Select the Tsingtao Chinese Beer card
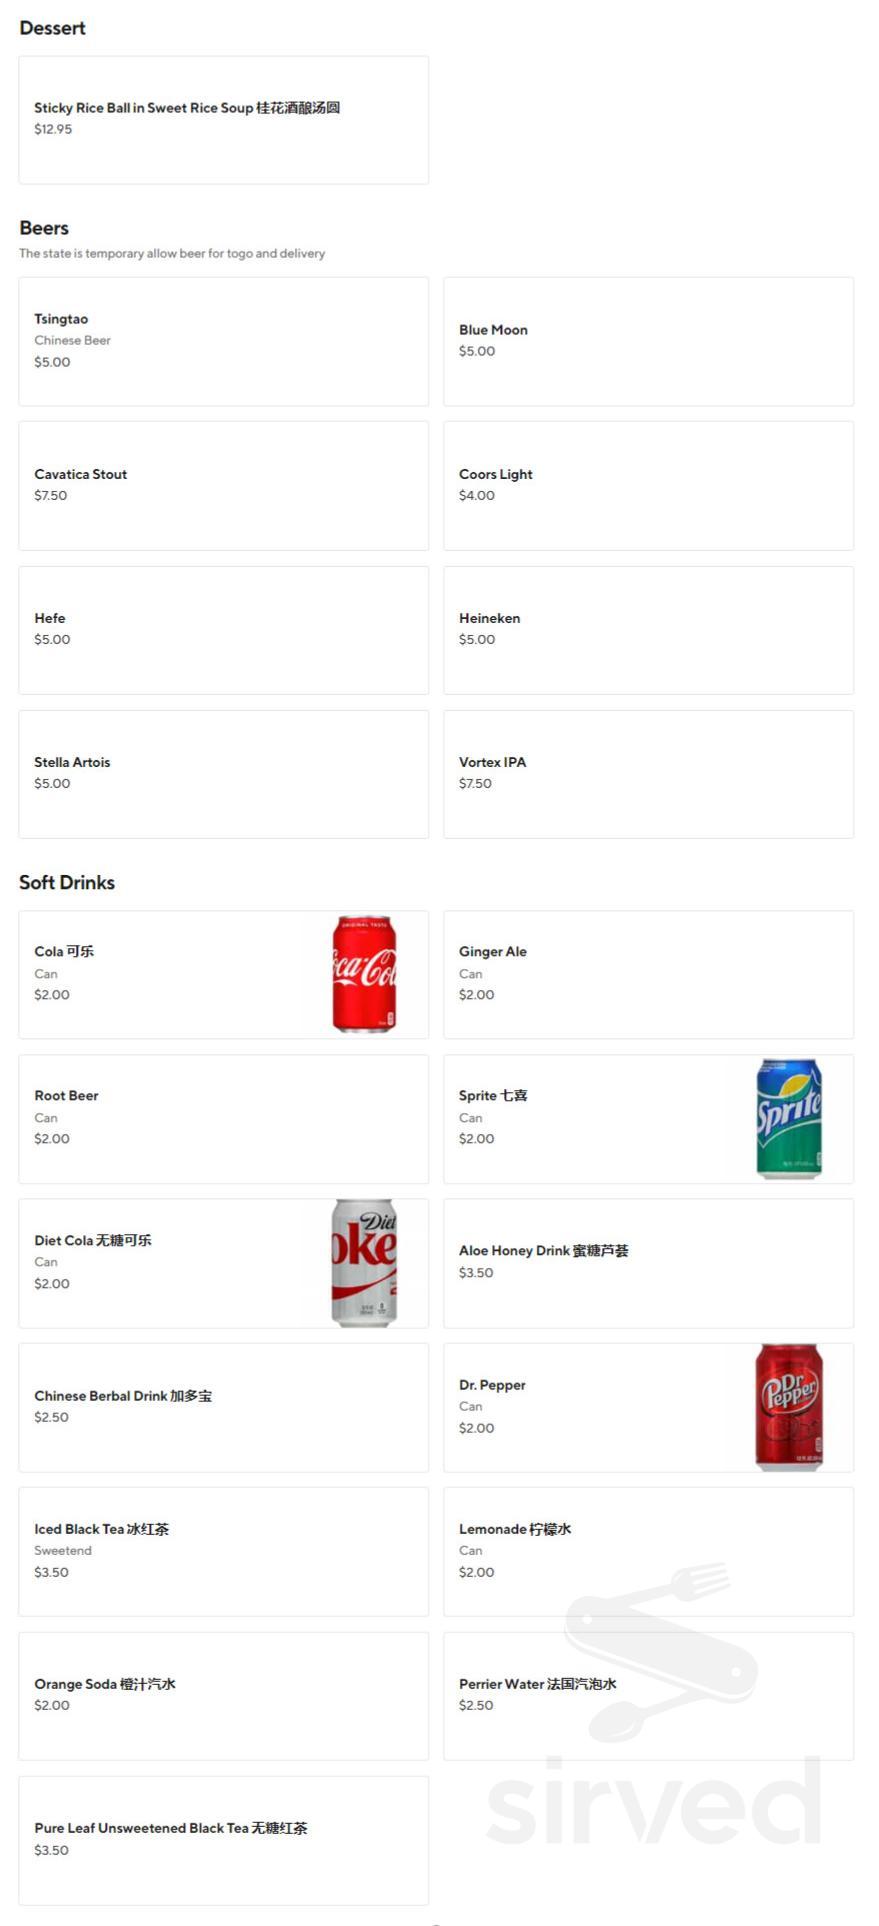This screenshot has width=879, height=1926. [x=223, y=341]
